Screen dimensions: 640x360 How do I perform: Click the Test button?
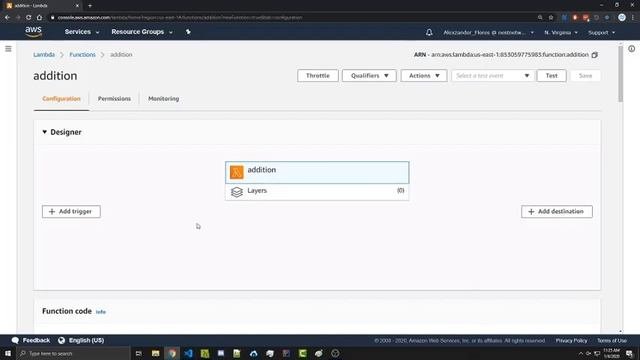(x=551, y=76)
